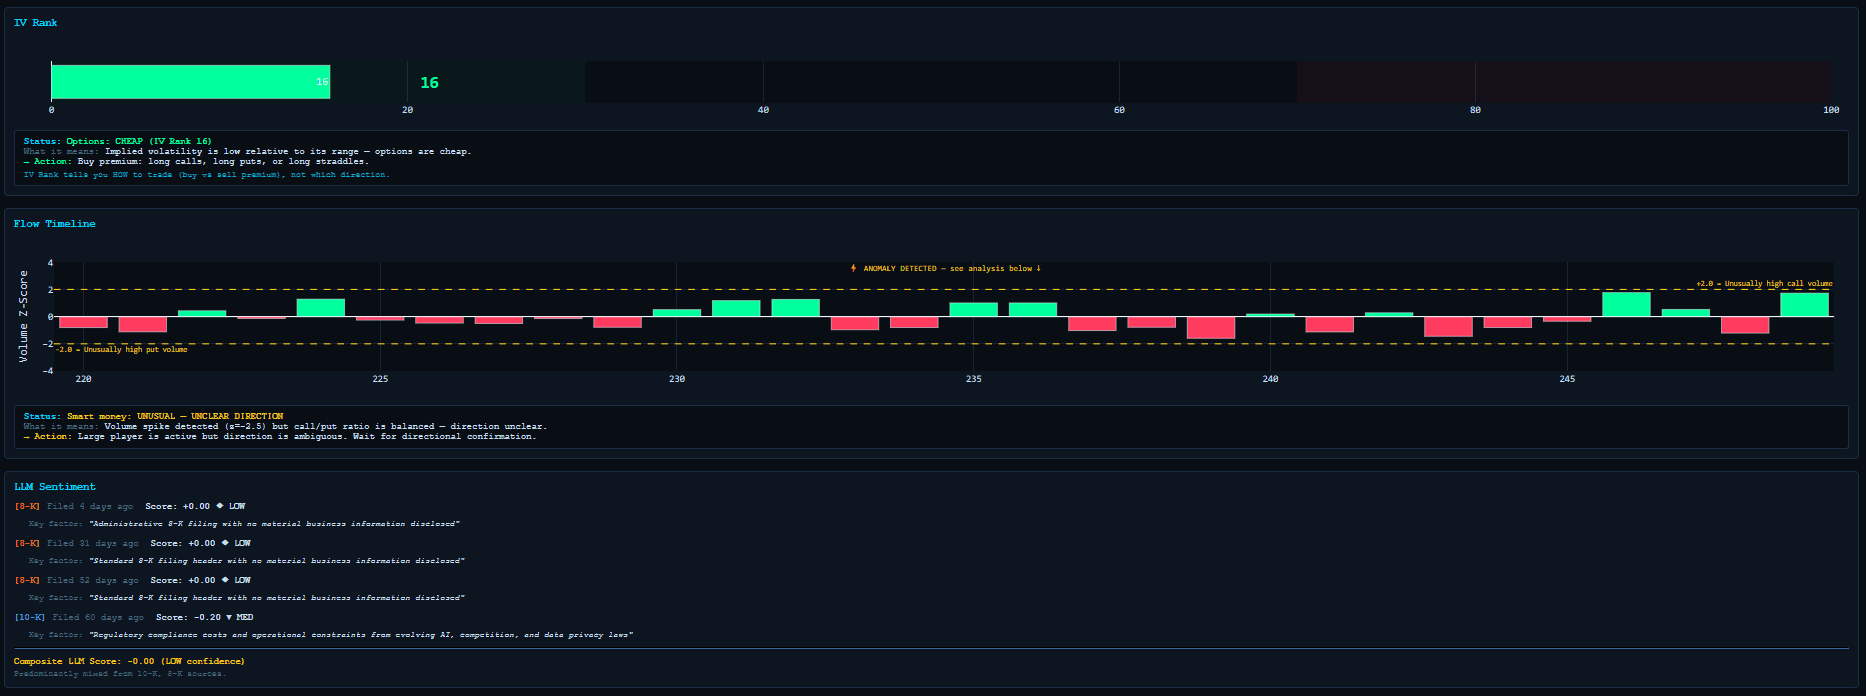The image size is (1866, 696).
Task: Click the diamond LOW icon on 52-days-ago filing
Action: tap(225, 580)
